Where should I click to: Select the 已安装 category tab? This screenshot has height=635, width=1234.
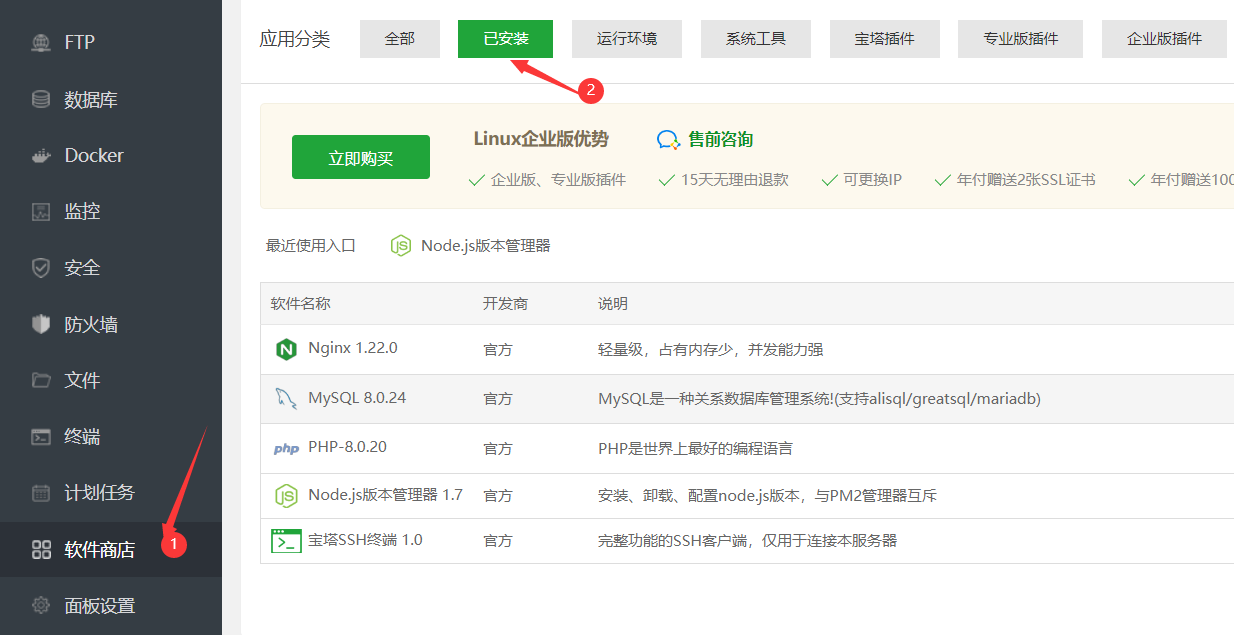505,39
